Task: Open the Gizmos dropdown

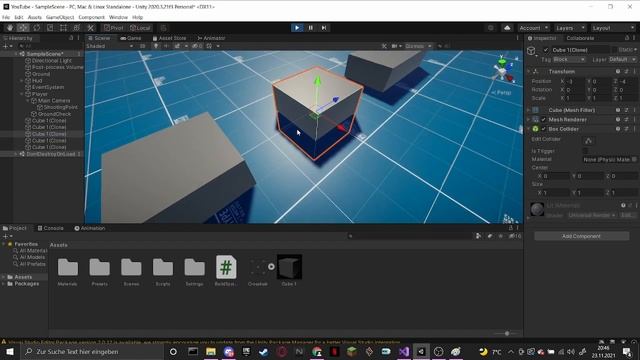Action: [x=418, y=46]
